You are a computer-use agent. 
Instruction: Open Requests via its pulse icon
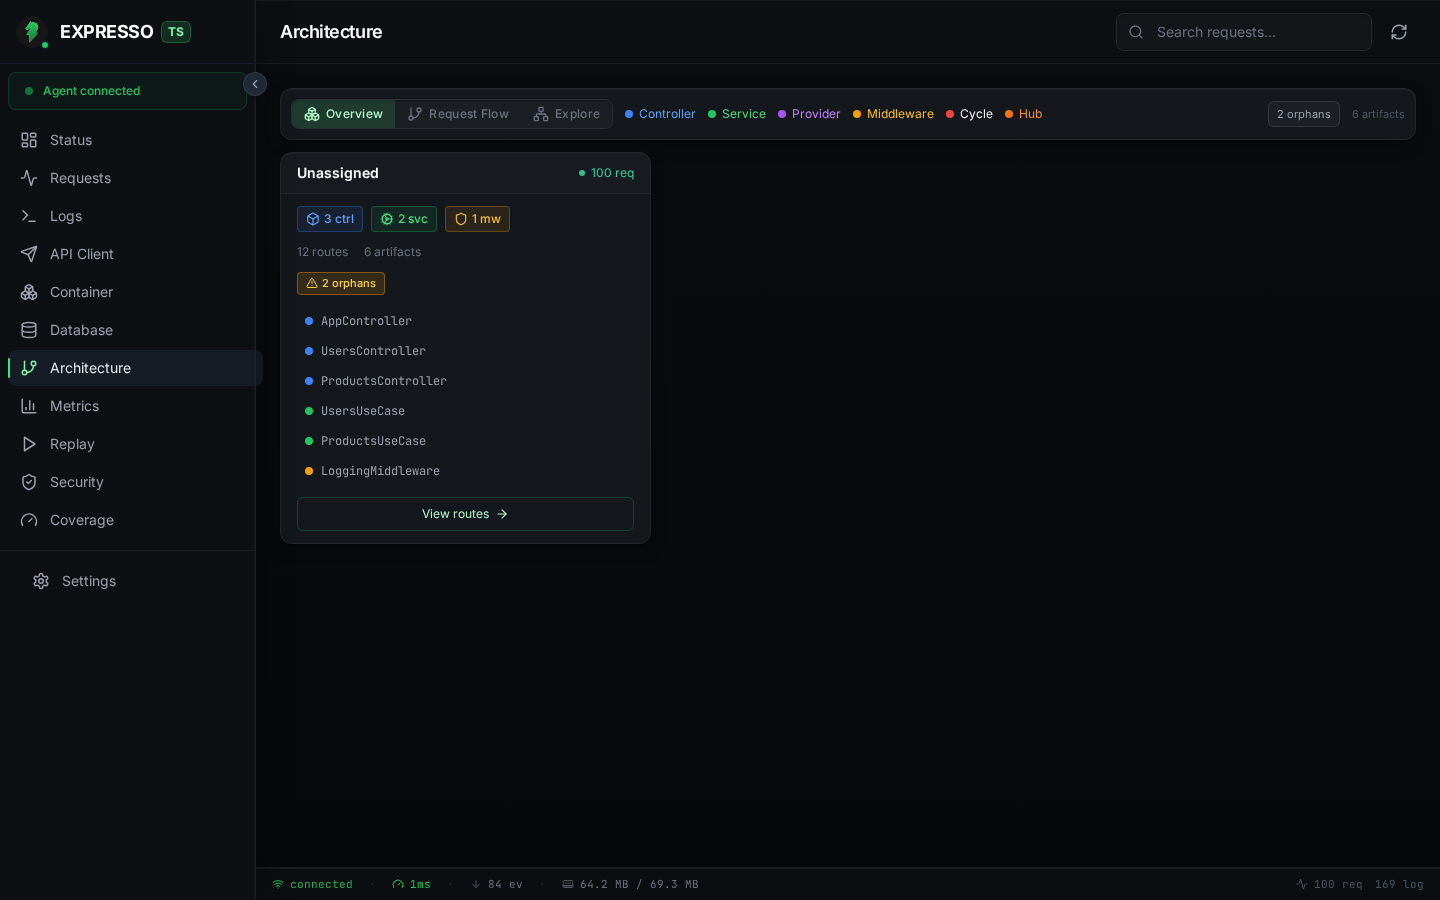29,178
